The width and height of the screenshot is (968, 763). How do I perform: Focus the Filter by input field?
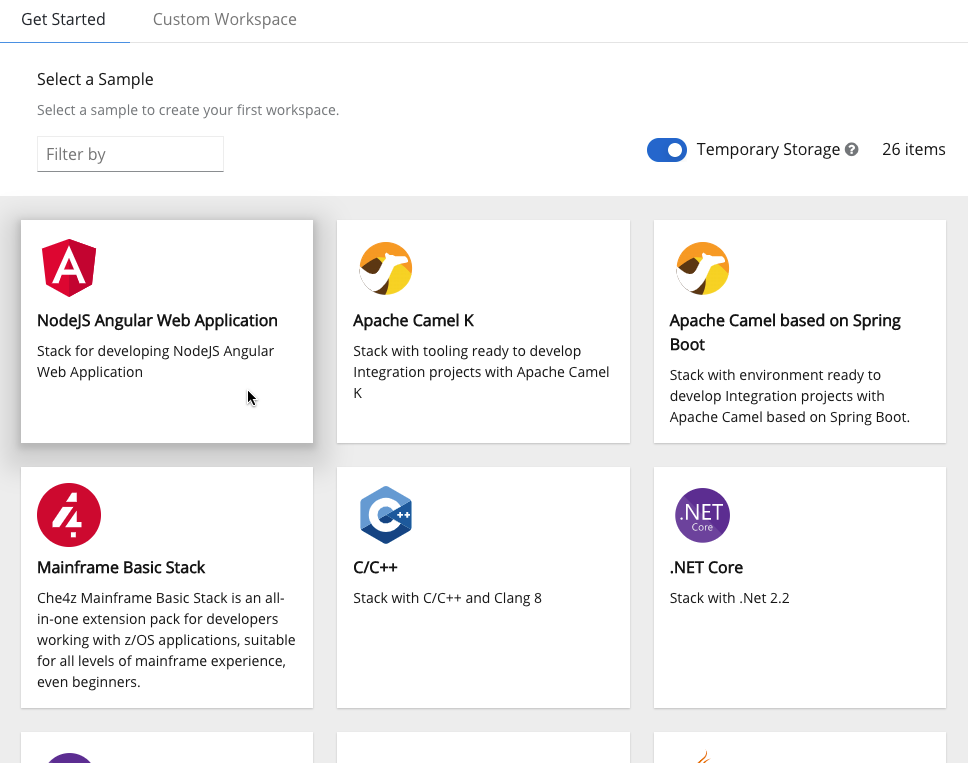(130, 154)
